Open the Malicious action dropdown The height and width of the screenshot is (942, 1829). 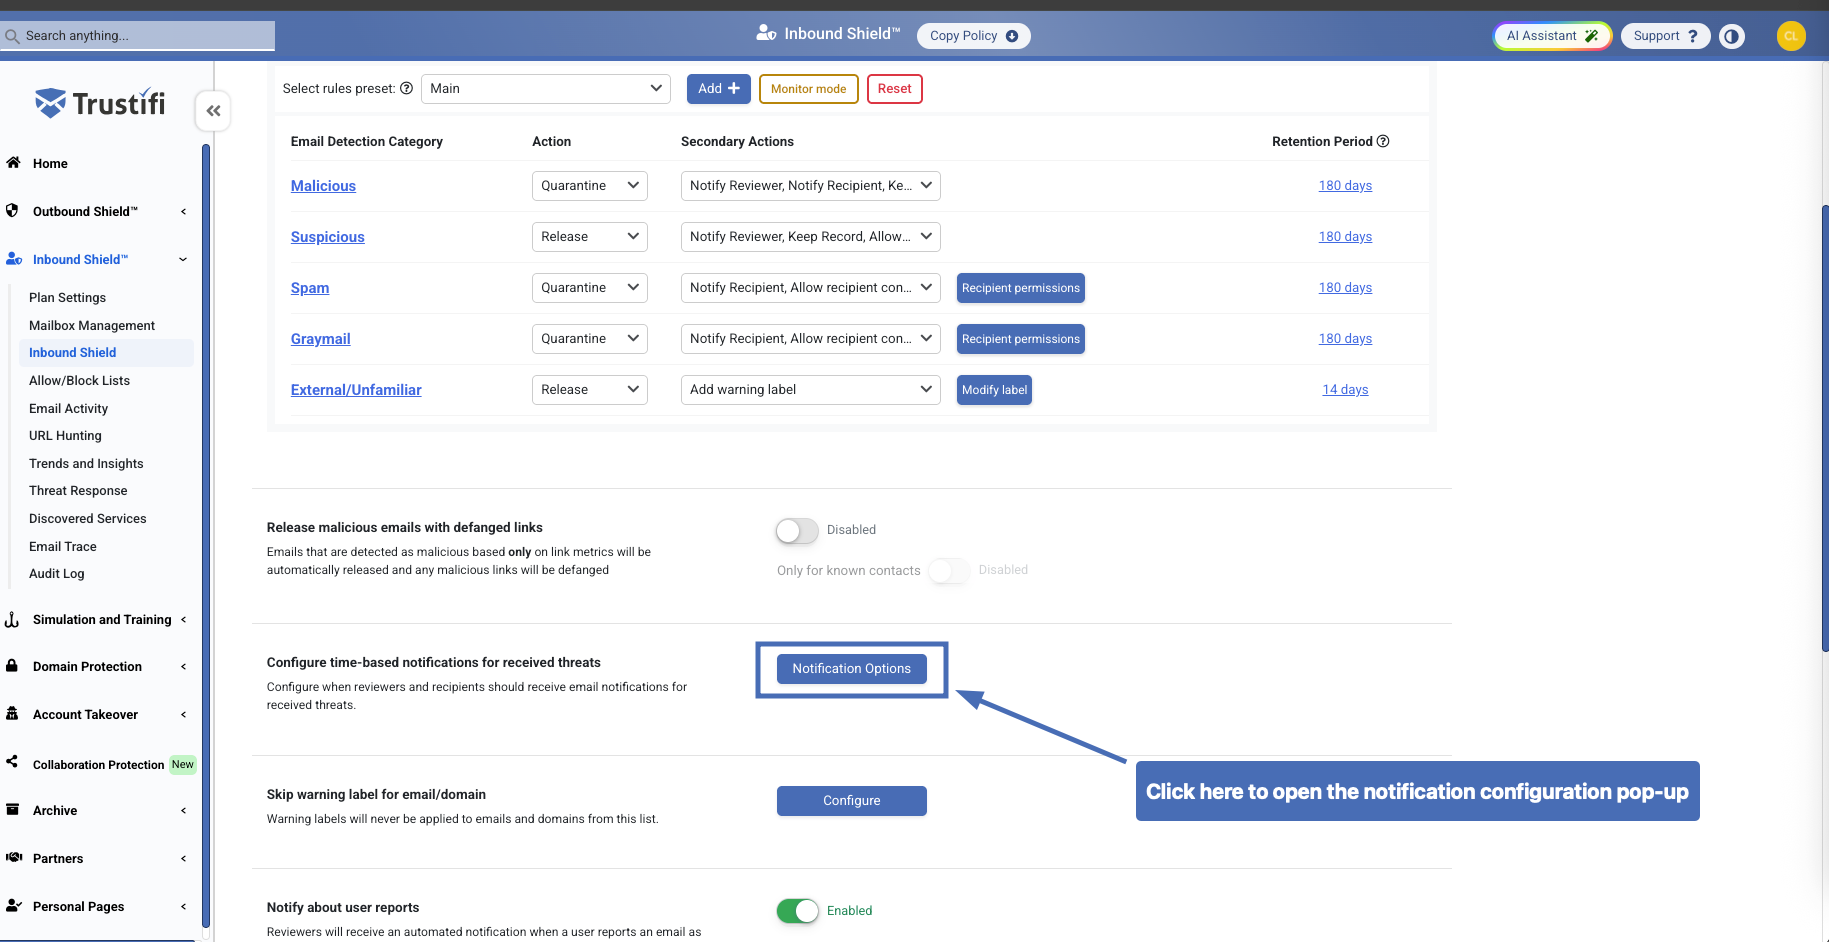pyautogui.click(x=590, y=186)
